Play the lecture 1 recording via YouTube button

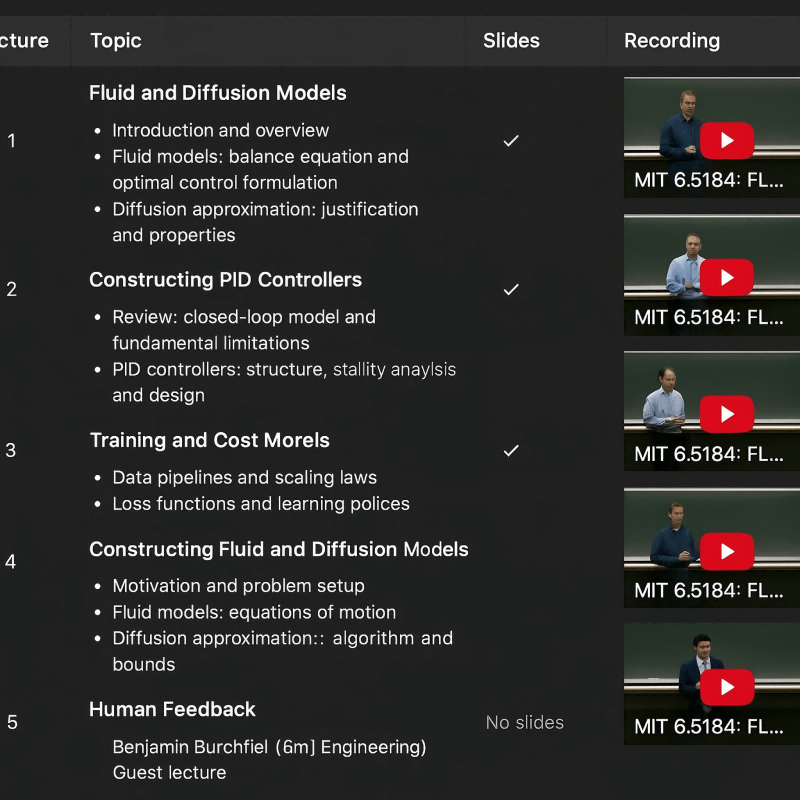pos(726,141)
